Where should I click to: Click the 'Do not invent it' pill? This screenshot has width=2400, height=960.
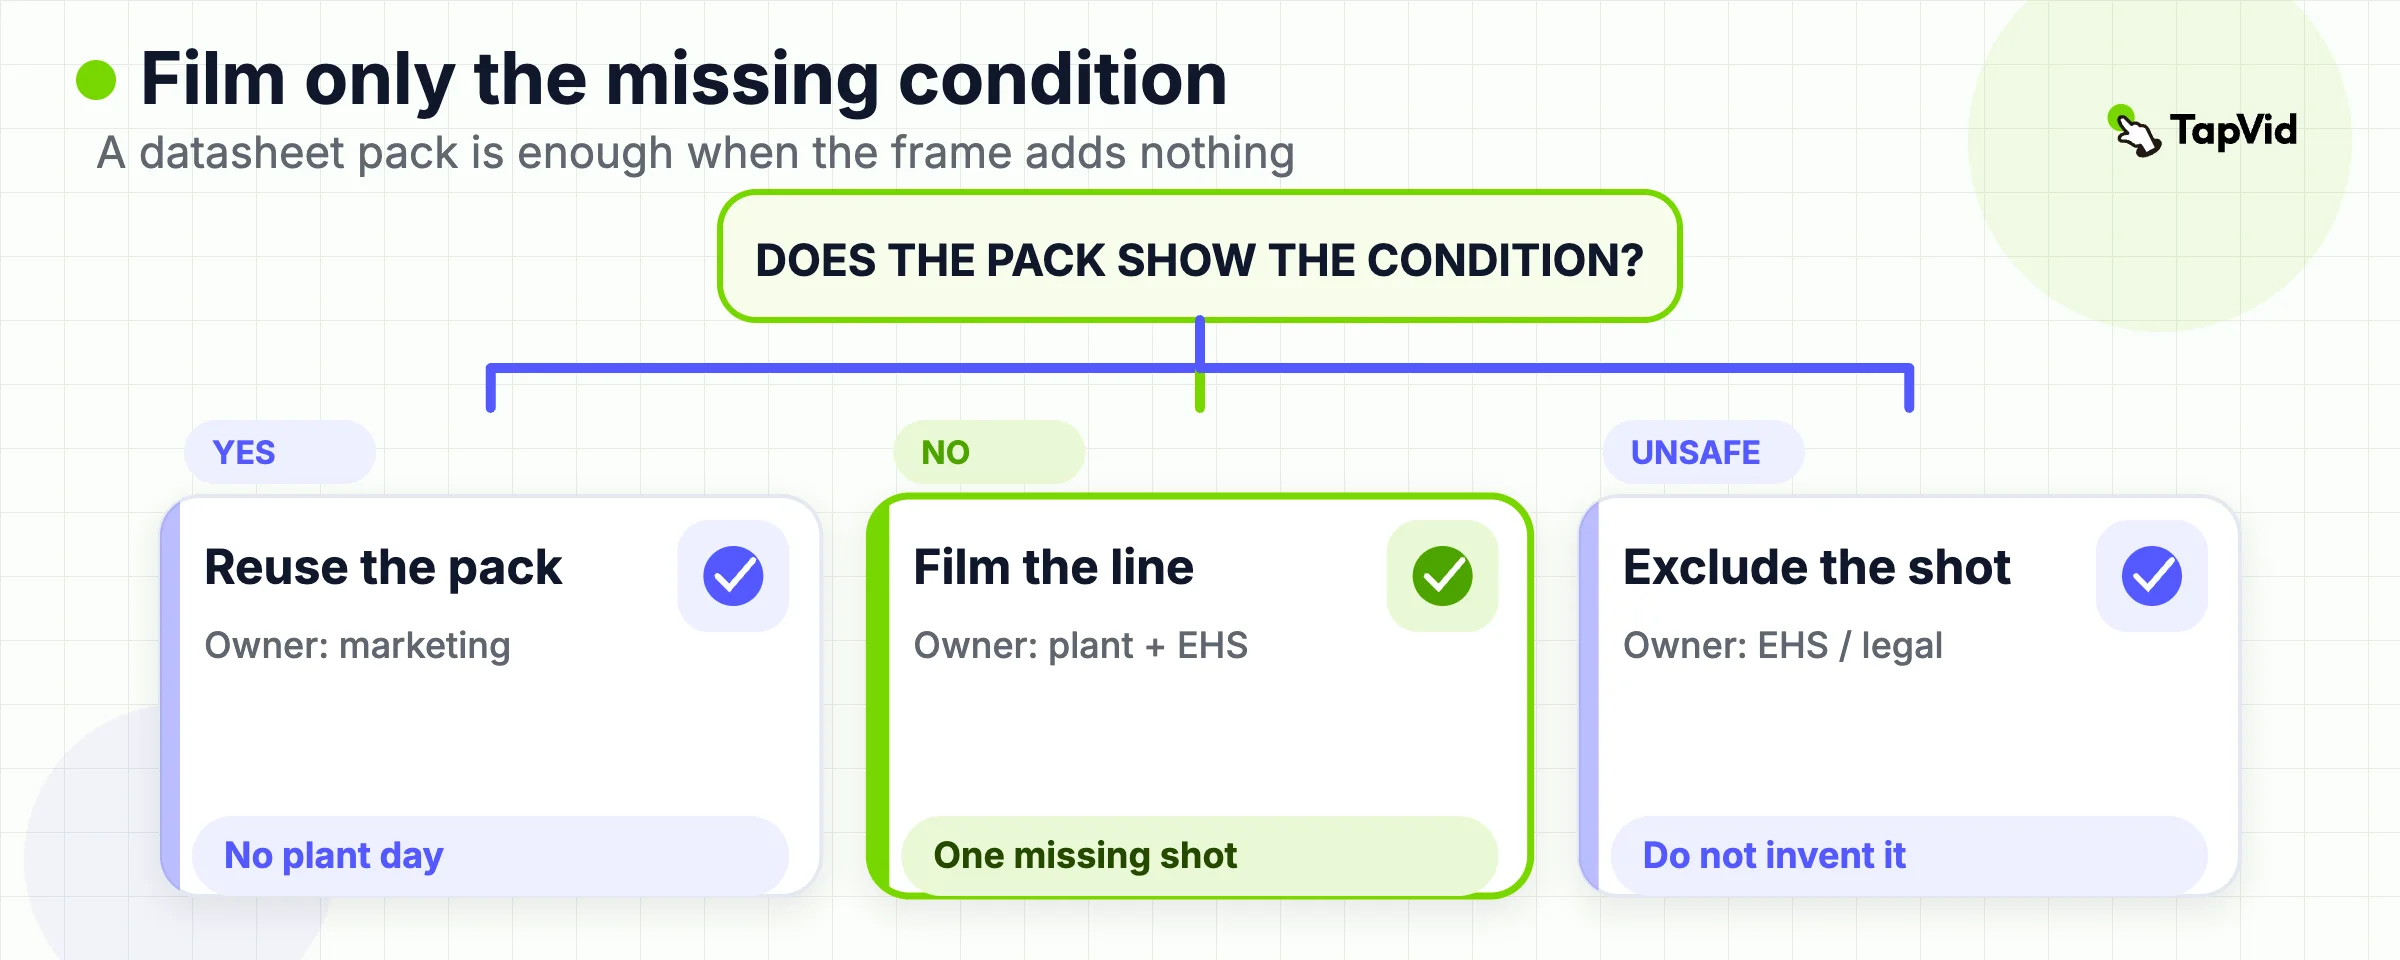pyautogui.click(x=1910, y=856)
